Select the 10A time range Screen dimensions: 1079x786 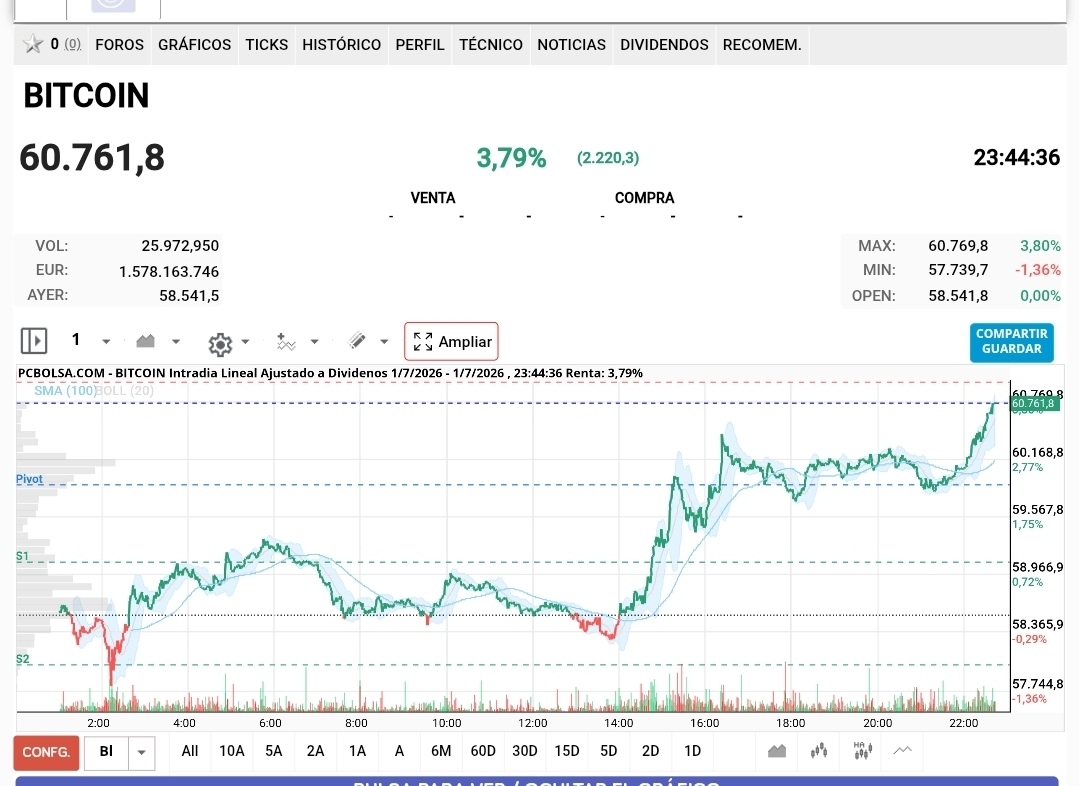pyautogui.click(x=232, y=751)
